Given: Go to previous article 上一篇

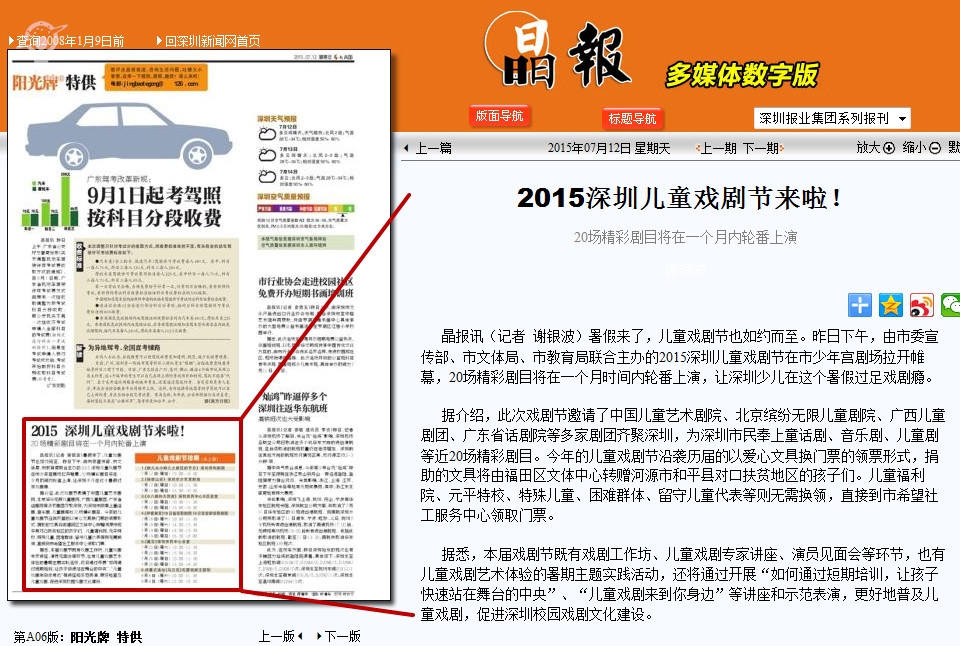Looking at the screenshot, I should tap(428, 148).
